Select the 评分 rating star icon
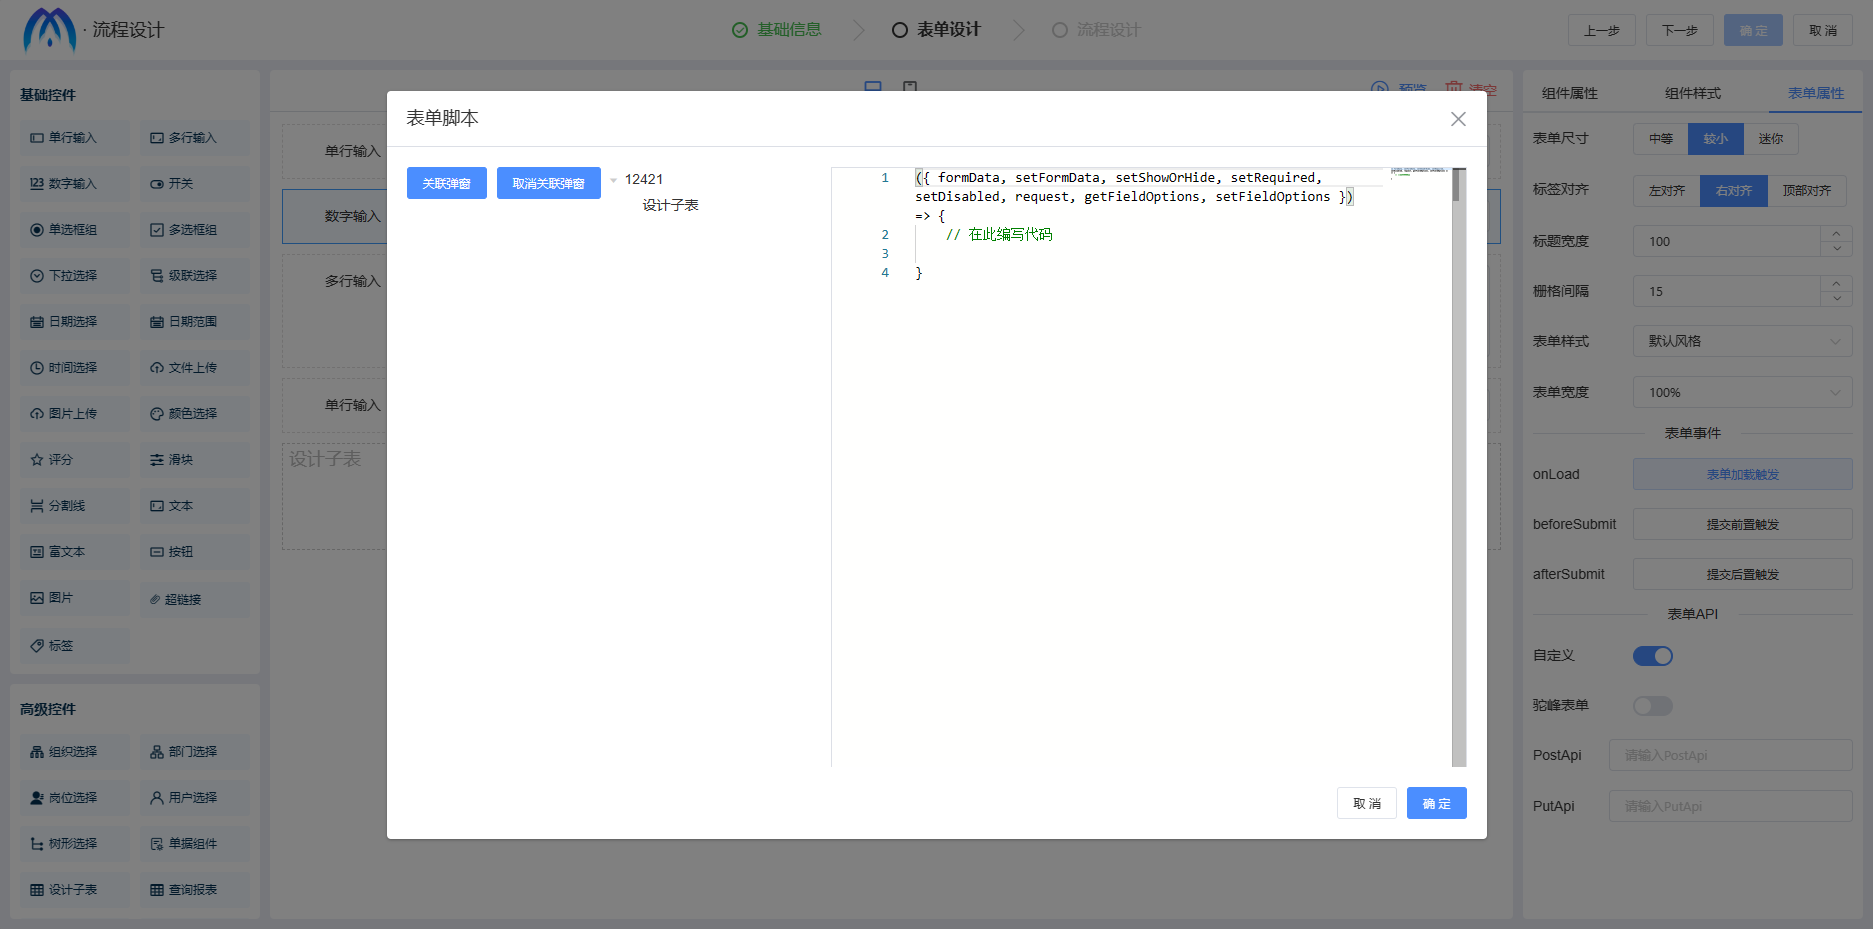Viewport: 1873px width, 929px height. pos(37,460)
